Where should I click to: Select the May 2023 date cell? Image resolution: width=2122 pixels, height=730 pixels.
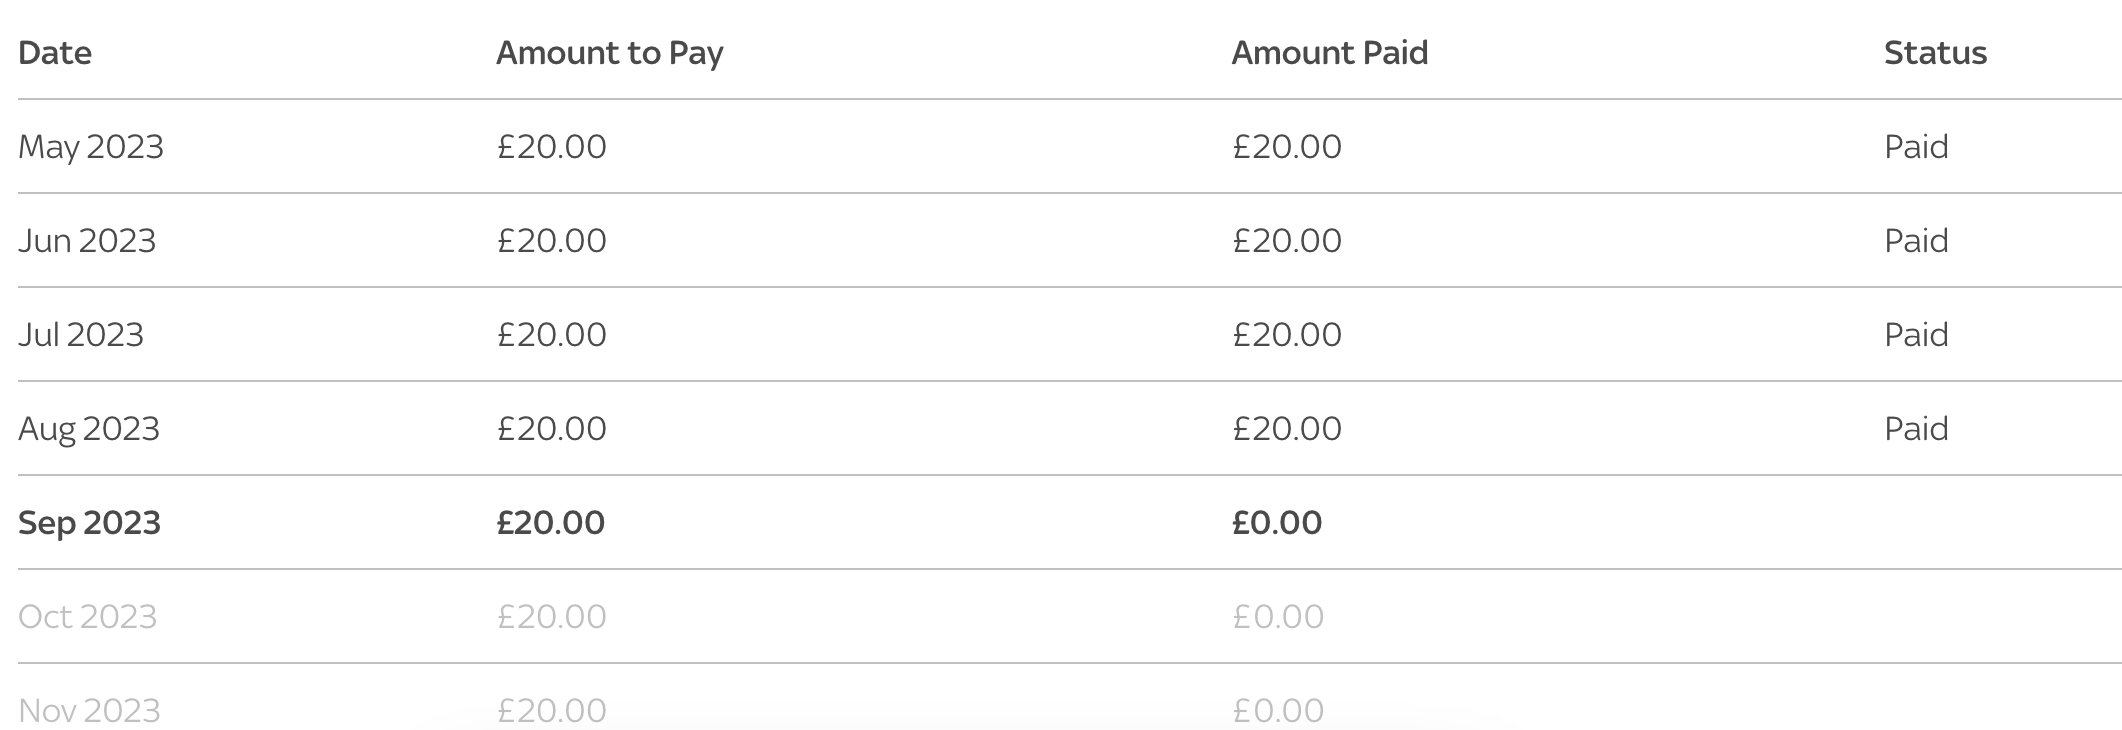coord(91,147)
